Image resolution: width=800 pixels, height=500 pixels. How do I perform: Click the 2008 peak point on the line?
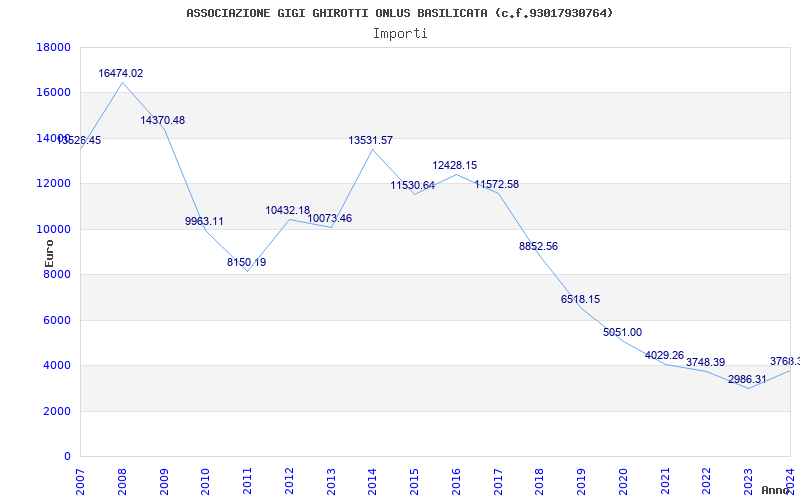[122, 82]
